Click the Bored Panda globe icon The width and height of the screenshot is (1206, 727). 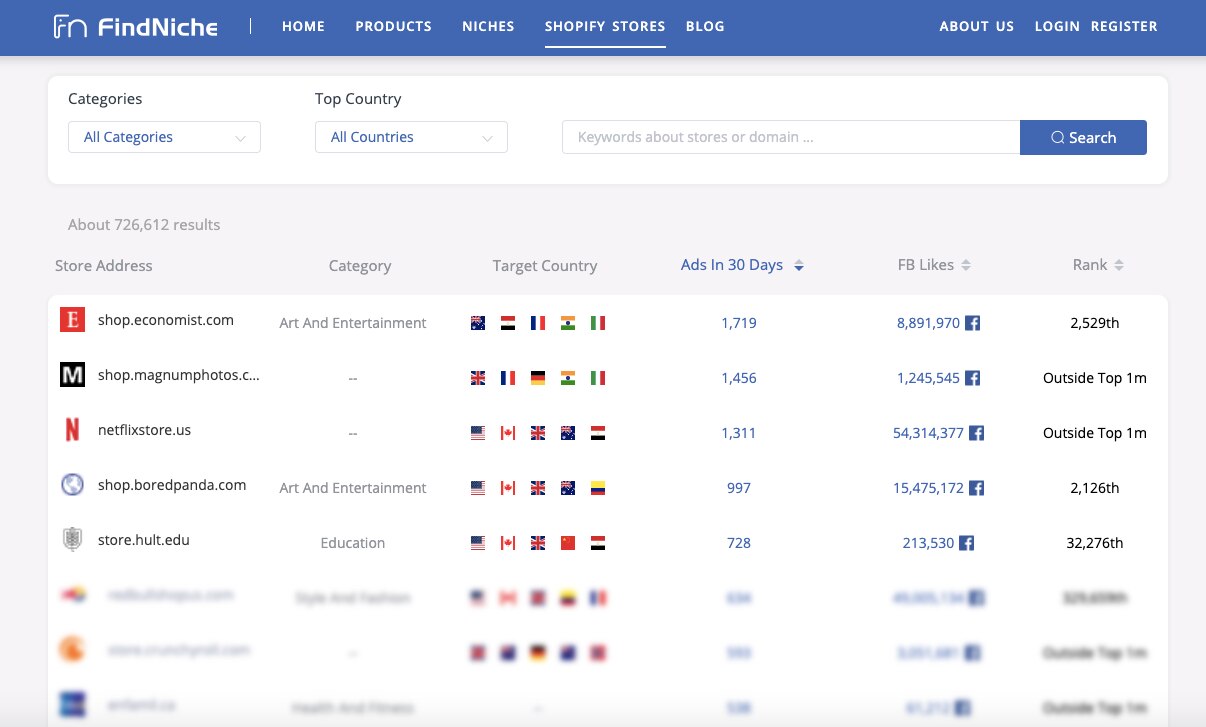(72, 485)
